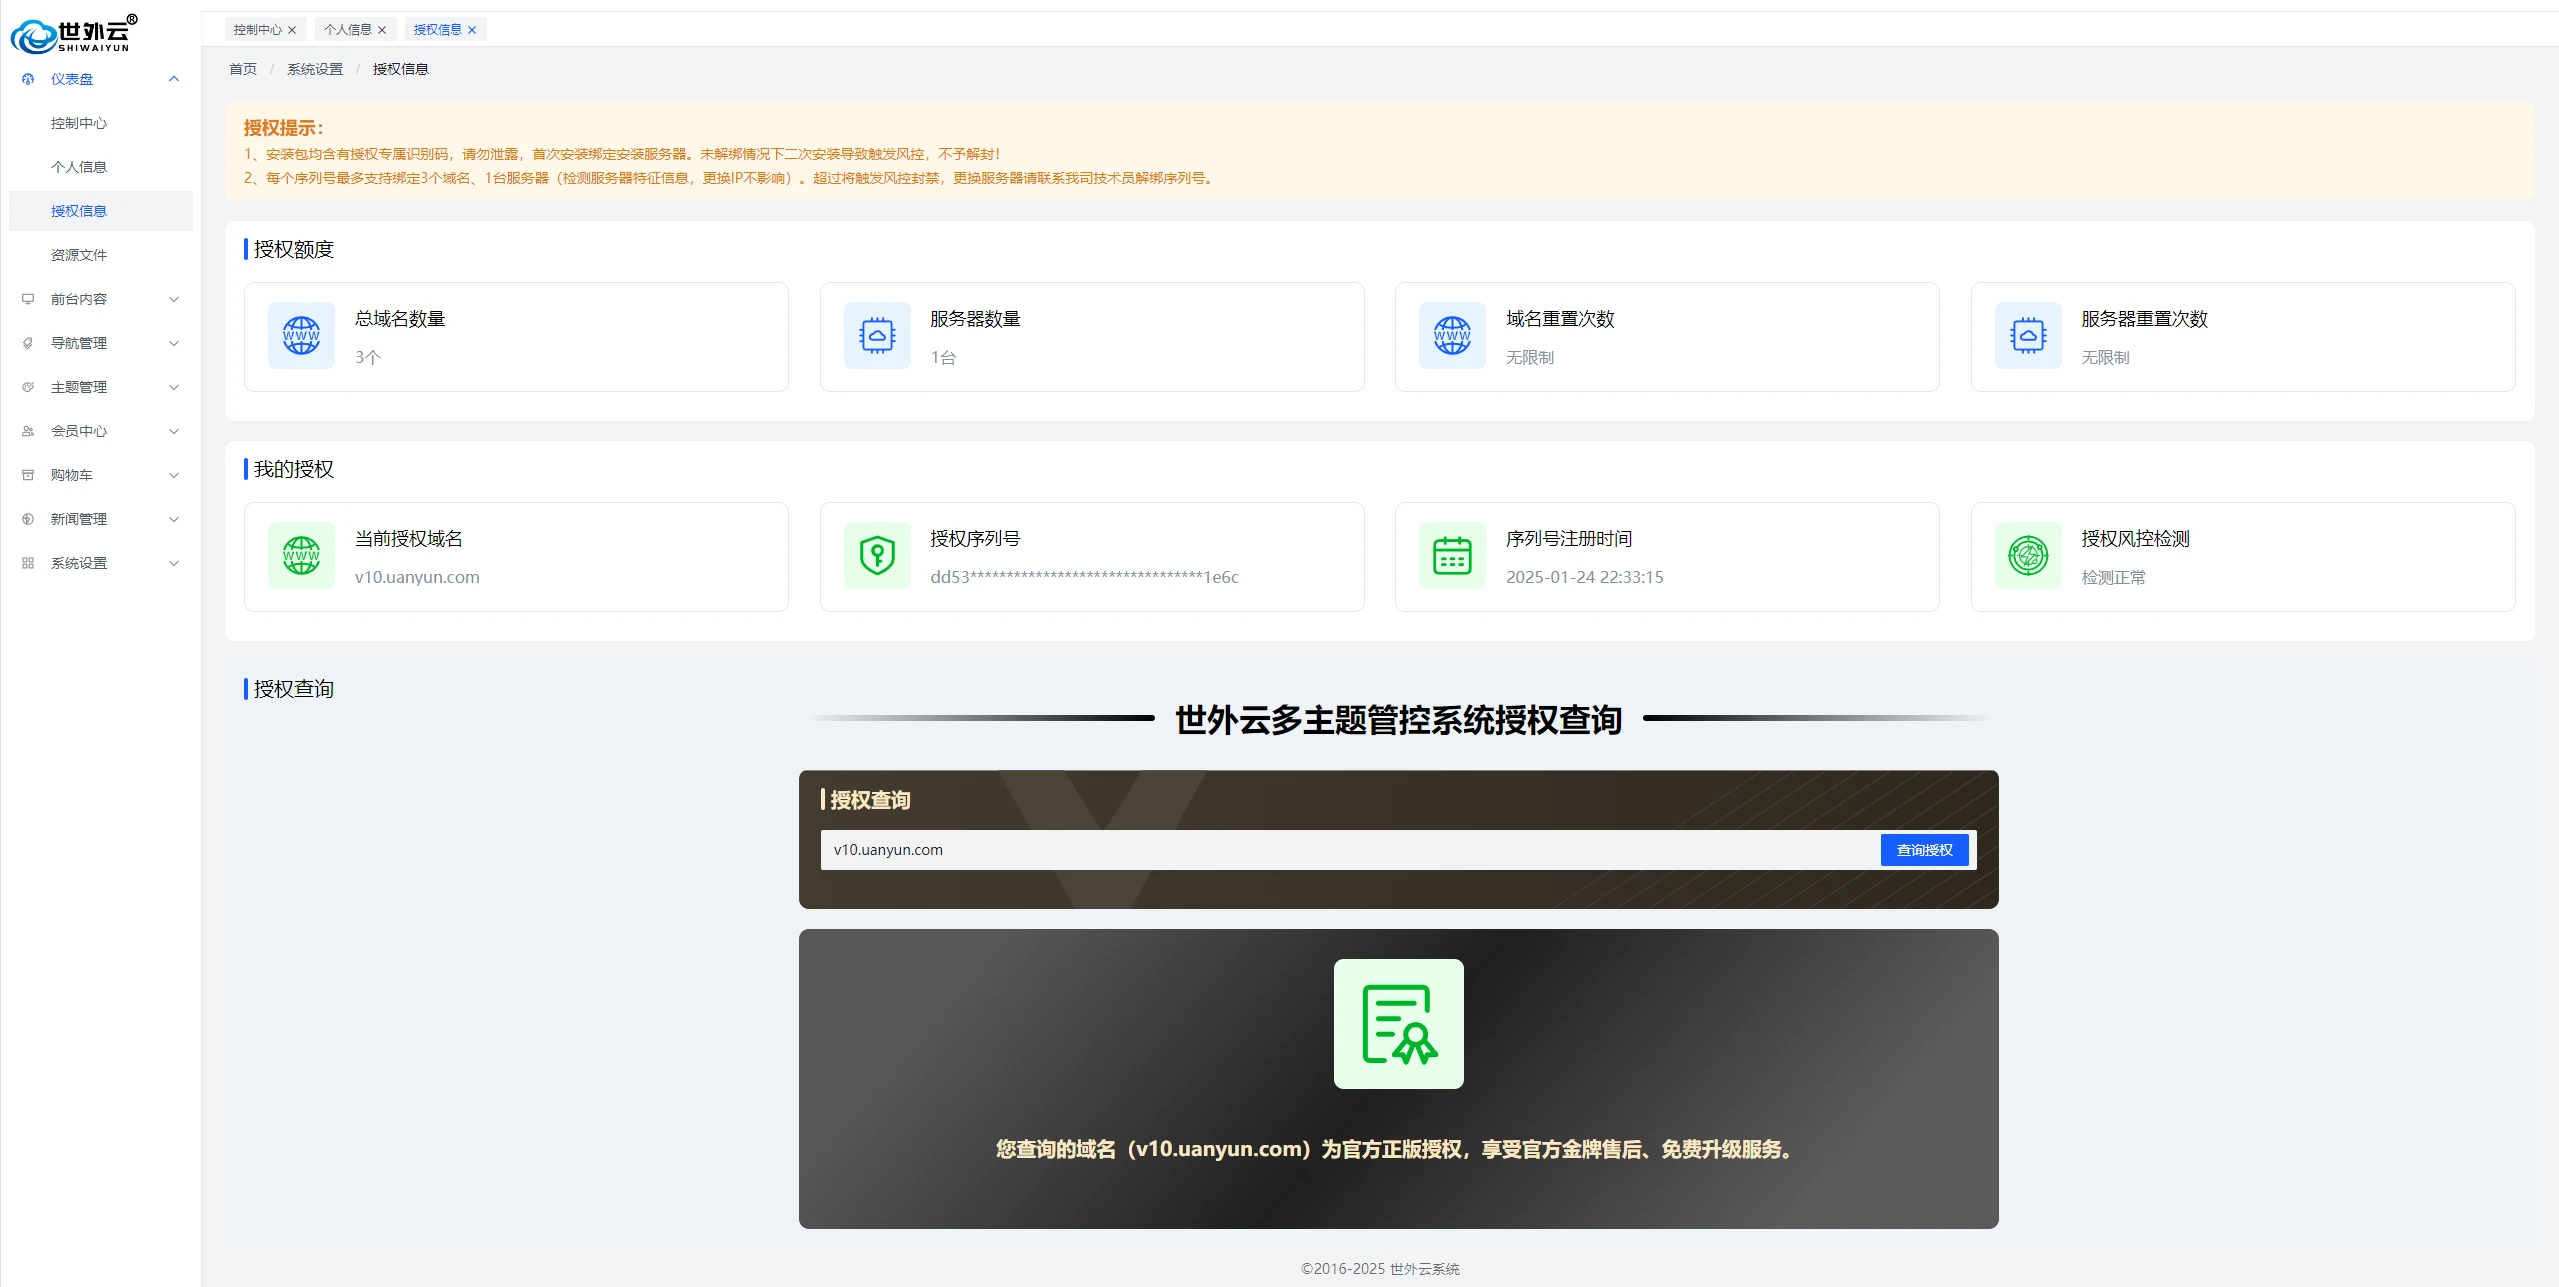This screenshot has width=2559, height=1287.
Task: Click the 授权序列号 shield key icon
Action: coord(877,556)
